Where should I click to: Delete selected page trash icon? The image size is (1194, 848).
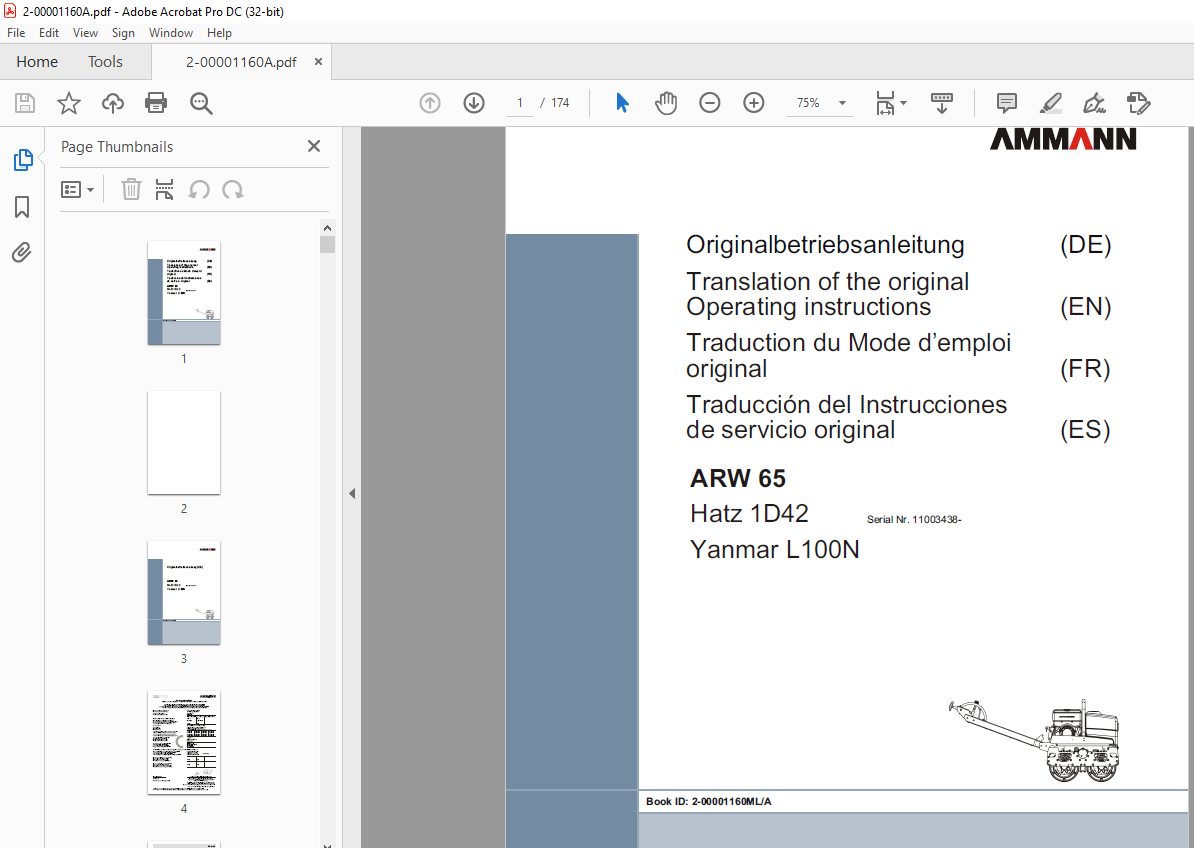point(131,189)
